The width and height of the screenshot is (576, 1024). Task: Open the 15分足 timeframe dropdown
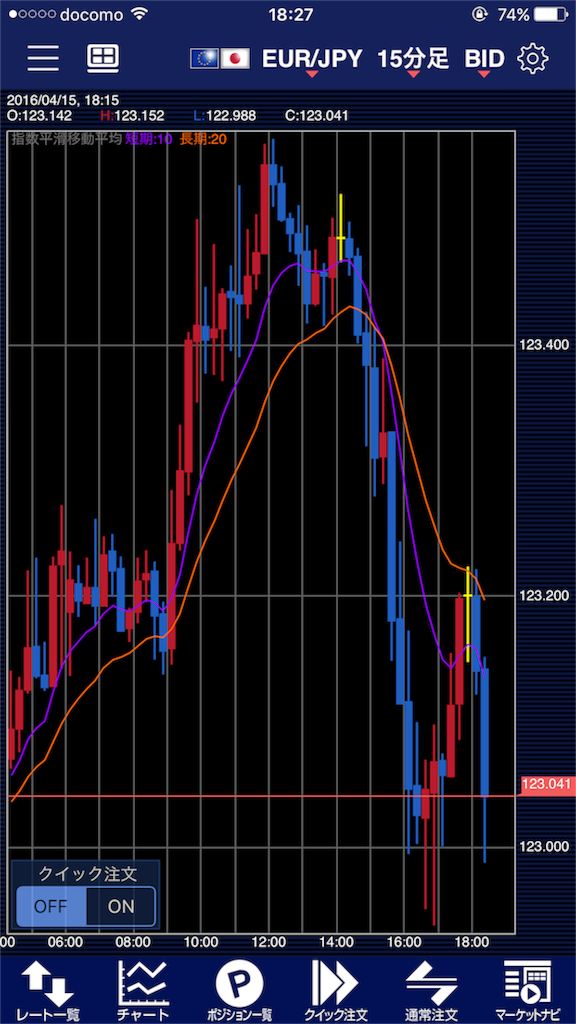point(413,61)
